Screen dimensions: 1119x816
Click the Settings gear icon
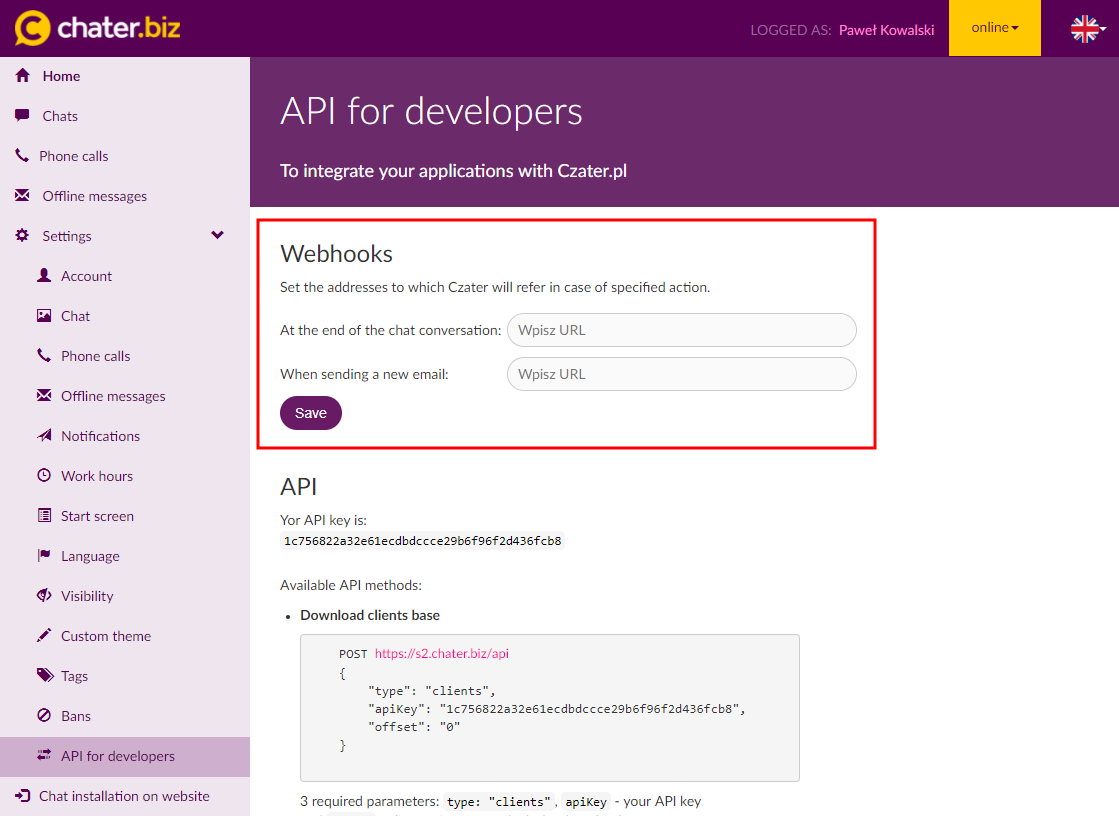click(x=23, y=235)
